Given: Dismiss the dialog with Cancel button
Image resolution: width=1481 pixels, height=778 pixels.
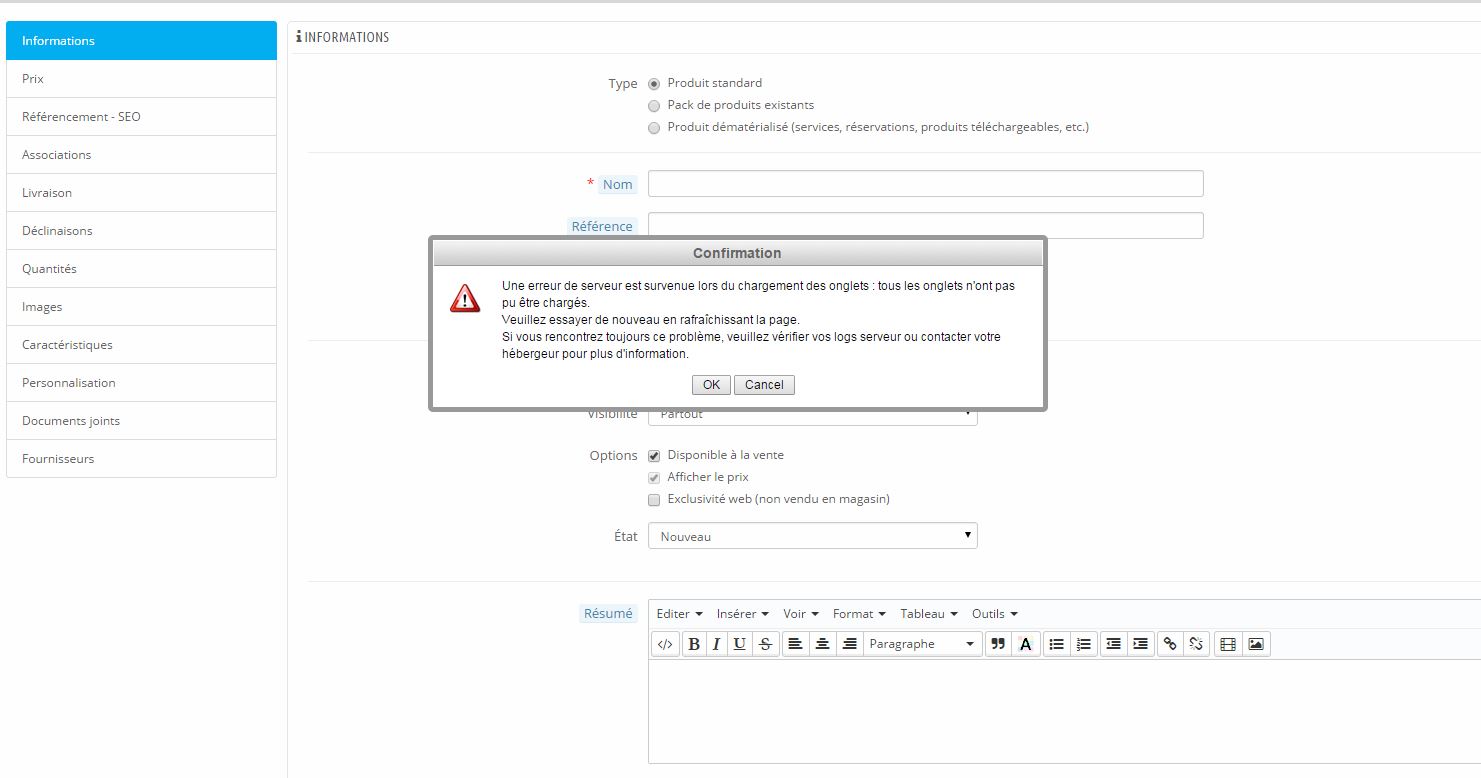Looking at the screenshot, I should point(764,385).
